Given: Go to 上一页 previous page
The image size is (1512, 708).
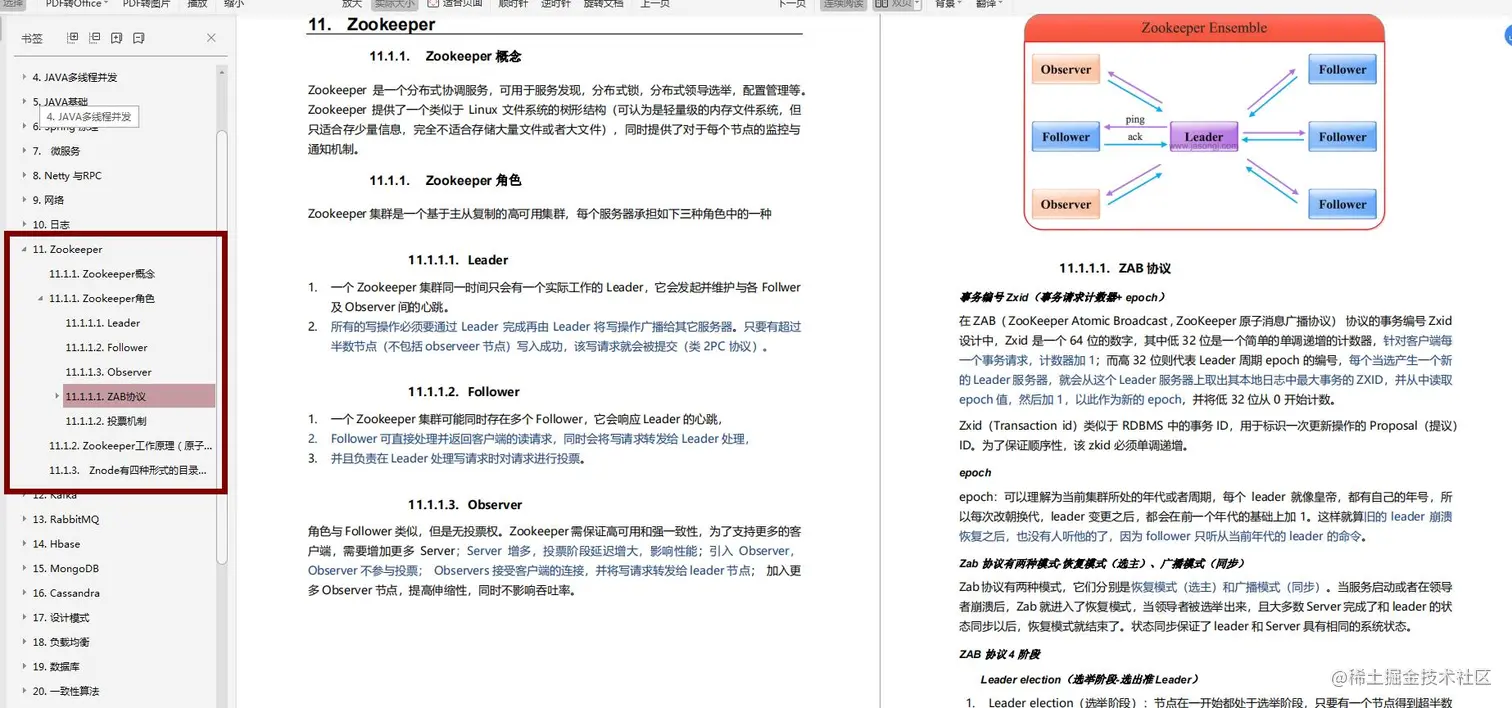Looking at the screenshot, I should 654,4.
